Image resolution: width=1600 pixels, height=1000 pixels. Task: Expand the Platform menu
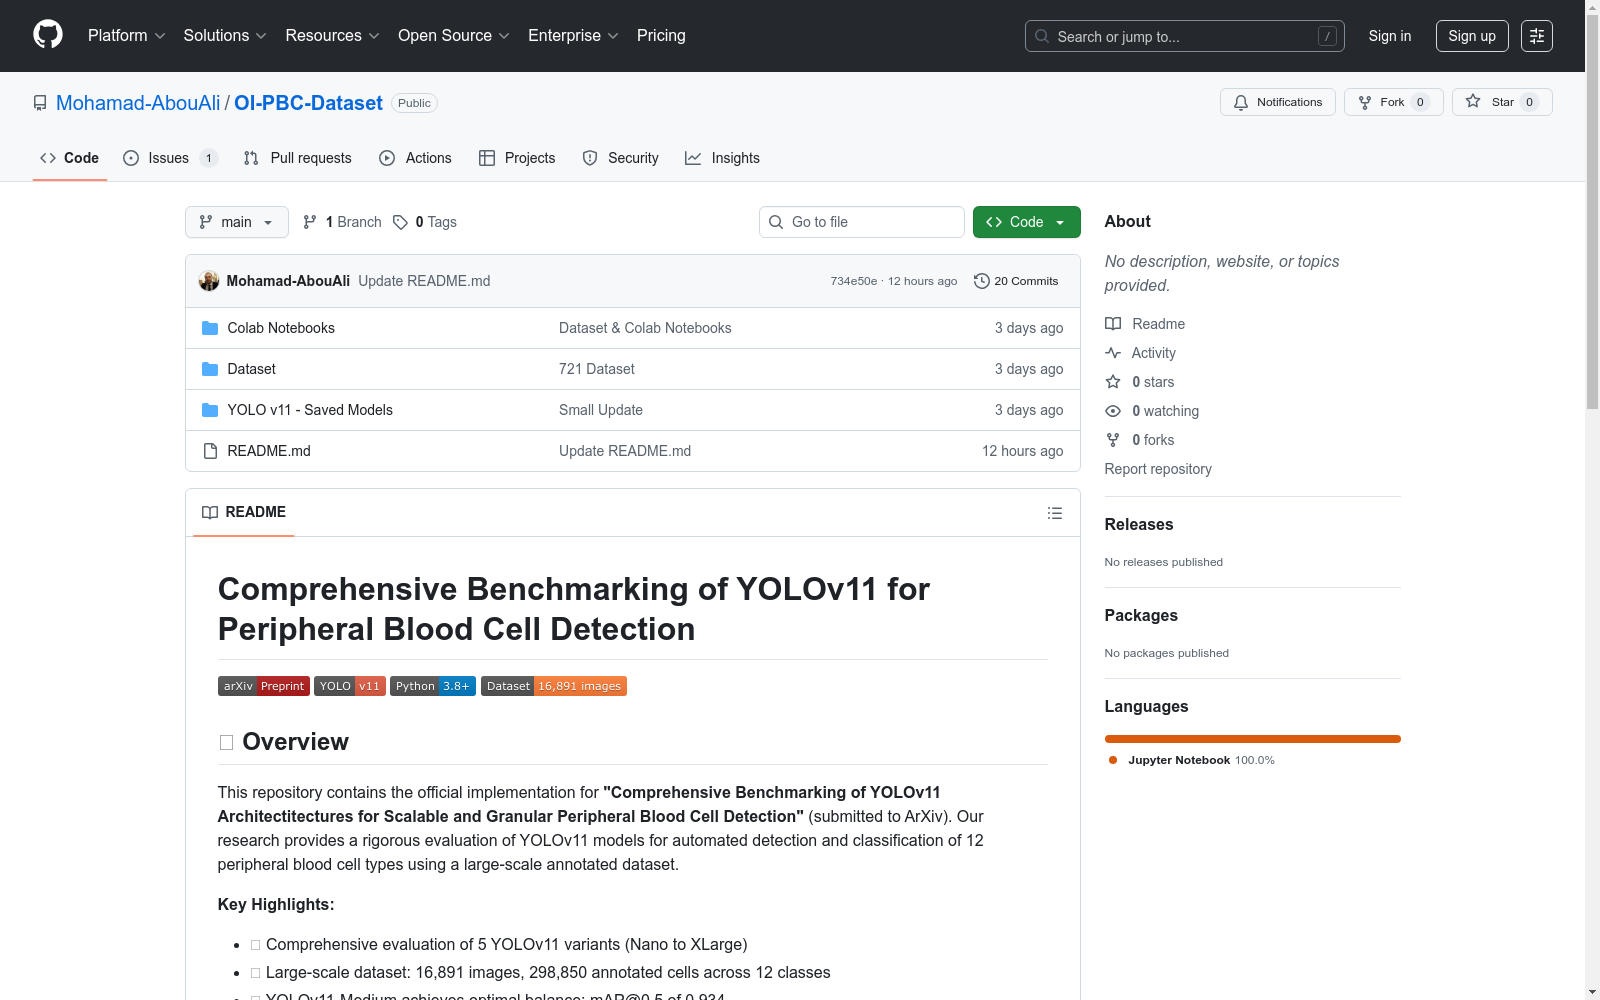pos(127,36)
